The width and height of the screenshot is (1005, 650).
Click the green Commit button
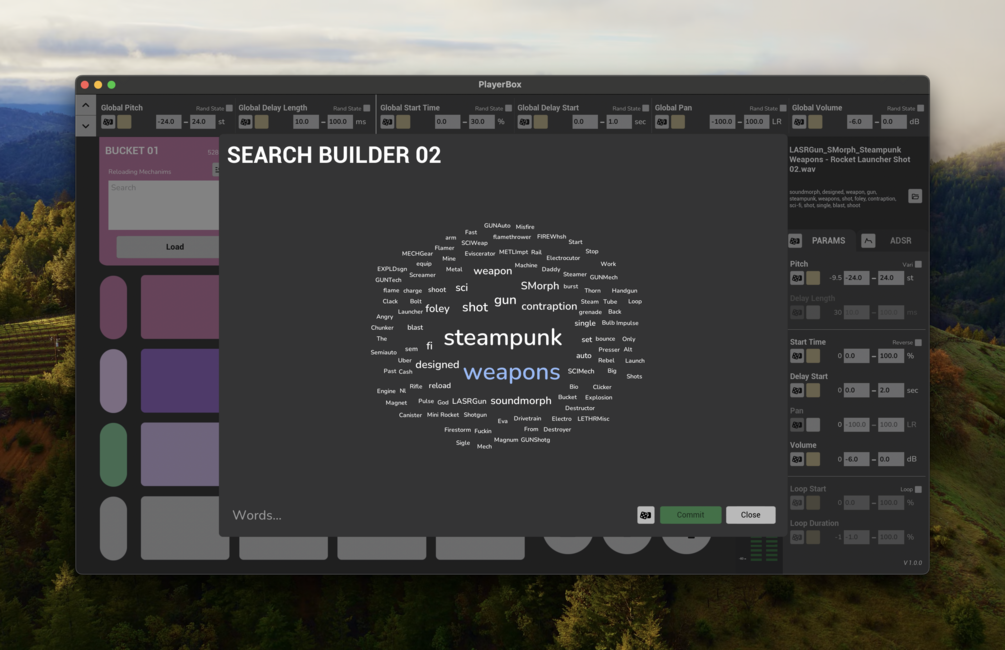[690, 515]
